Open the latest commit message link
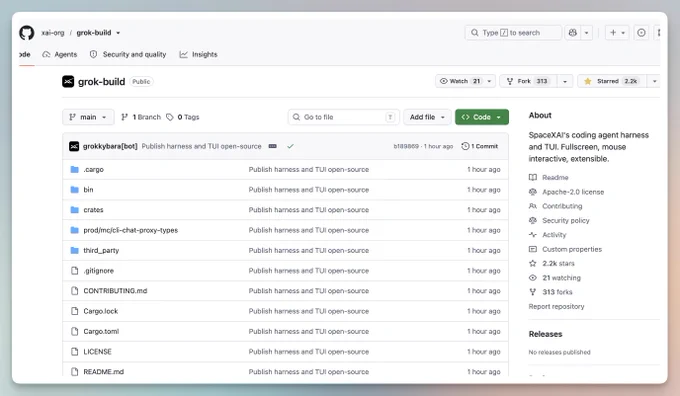The height and width of the screenshot is (396, 680). point(202,147)
